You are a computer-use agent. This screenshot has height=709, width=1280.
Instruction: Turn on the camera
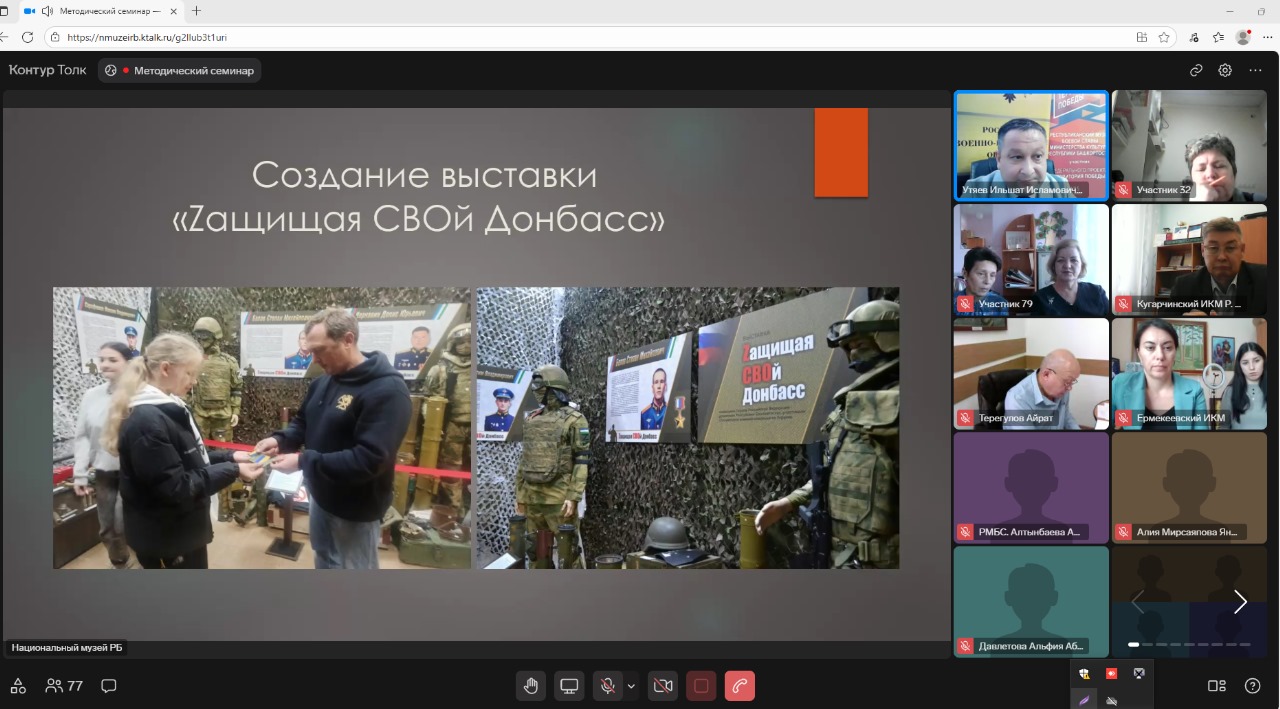point(662,686)
